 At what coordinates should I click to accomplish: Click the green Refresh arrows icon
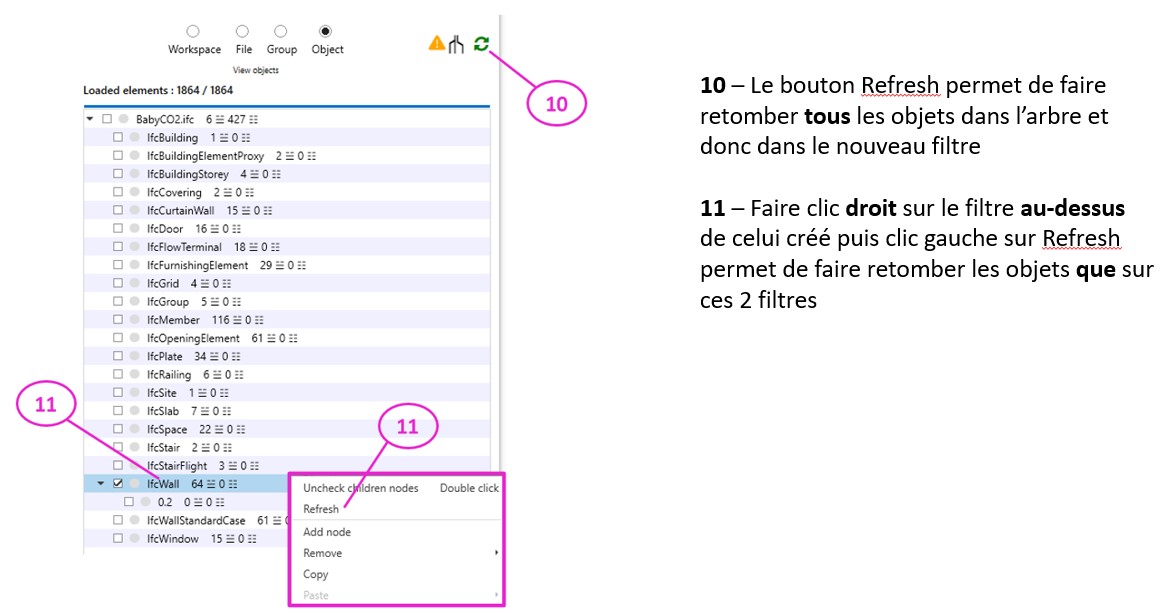482,43
